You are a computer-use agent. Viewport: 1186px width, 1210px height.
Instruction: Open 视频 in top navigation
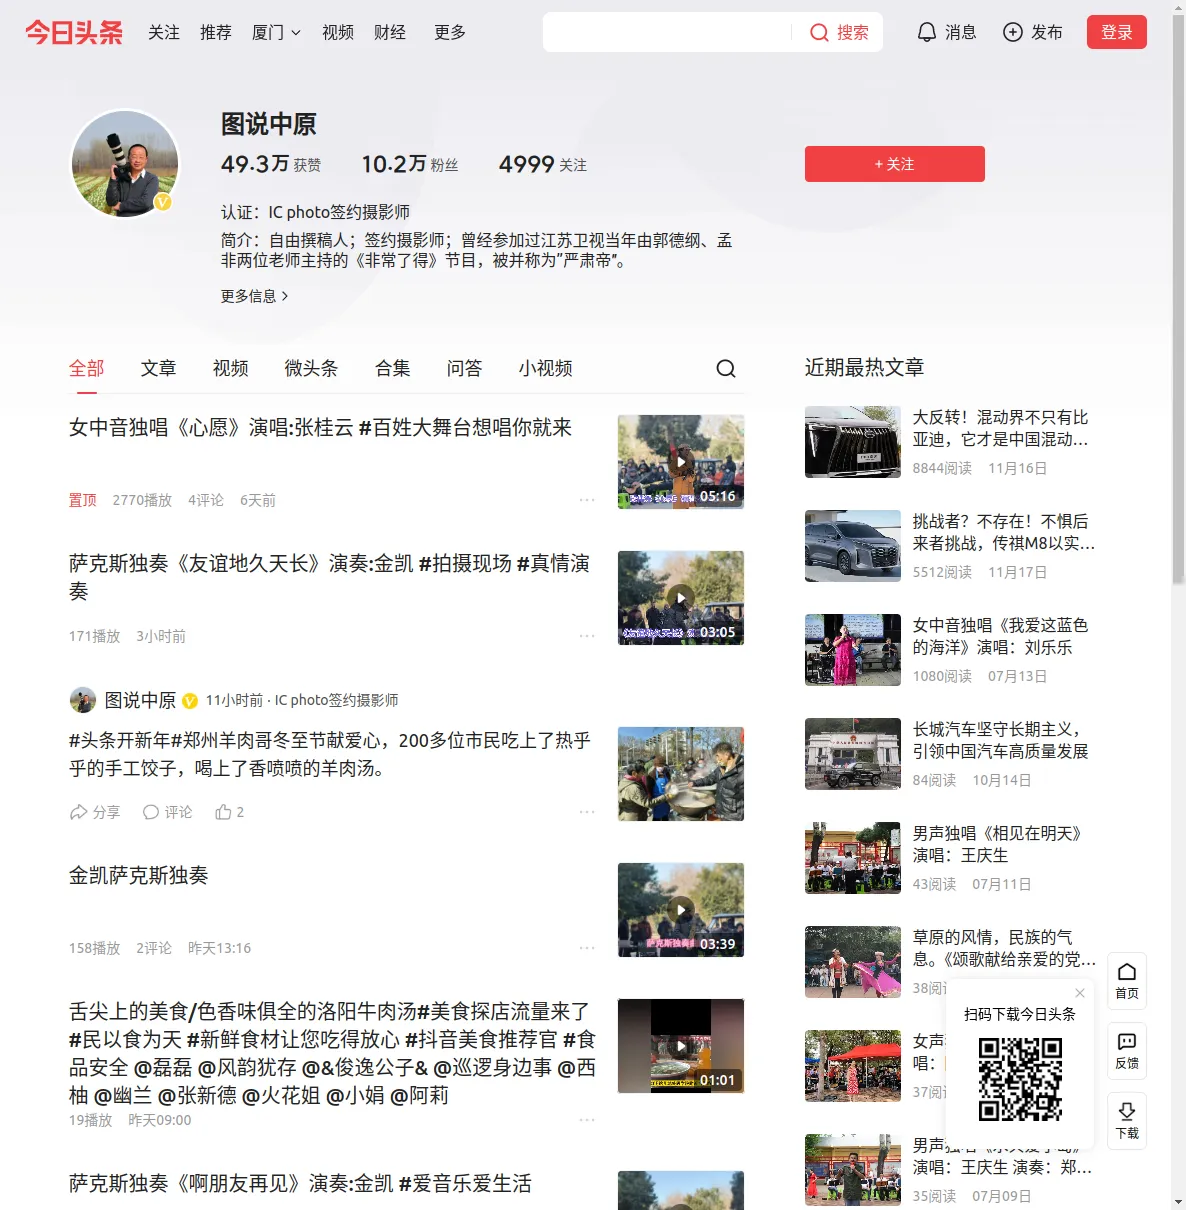(338, 32)
